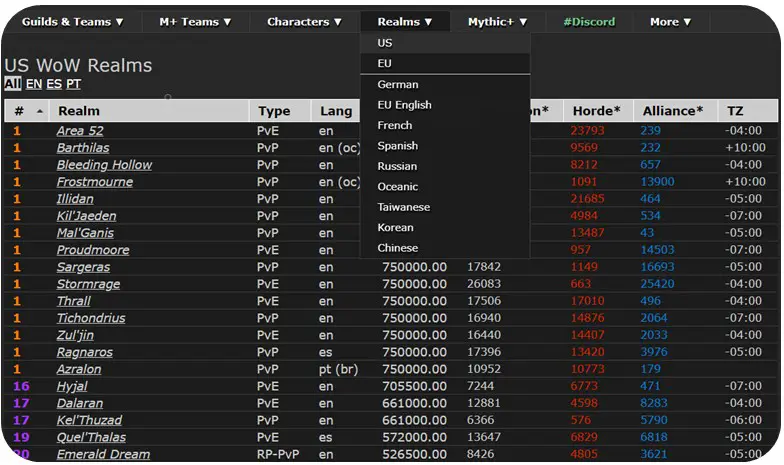The height and width of the screenshot is (465, 784).
Task: Click Alliance value 13900 for Frostmourne
Action: point(658,182)
